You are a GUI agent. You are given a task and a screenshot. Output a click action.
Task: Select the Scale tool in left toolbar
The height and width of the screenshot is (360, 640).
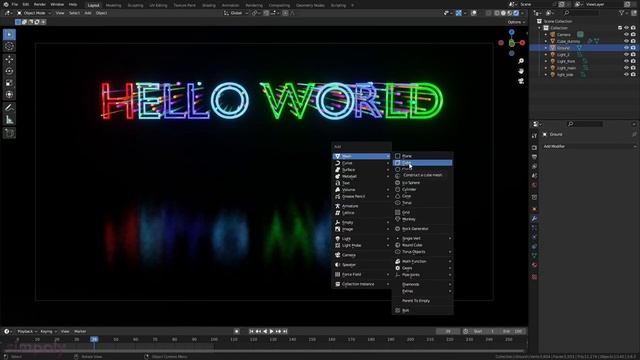(x=9, y=83)
